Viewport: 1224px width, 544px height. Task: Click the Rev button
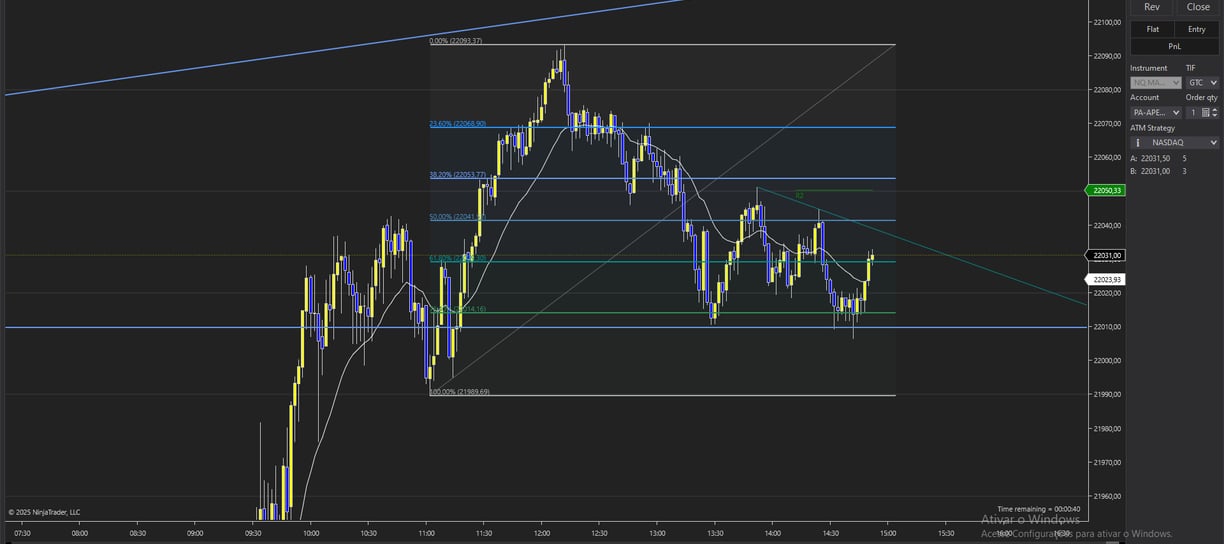coord(1152,7)
